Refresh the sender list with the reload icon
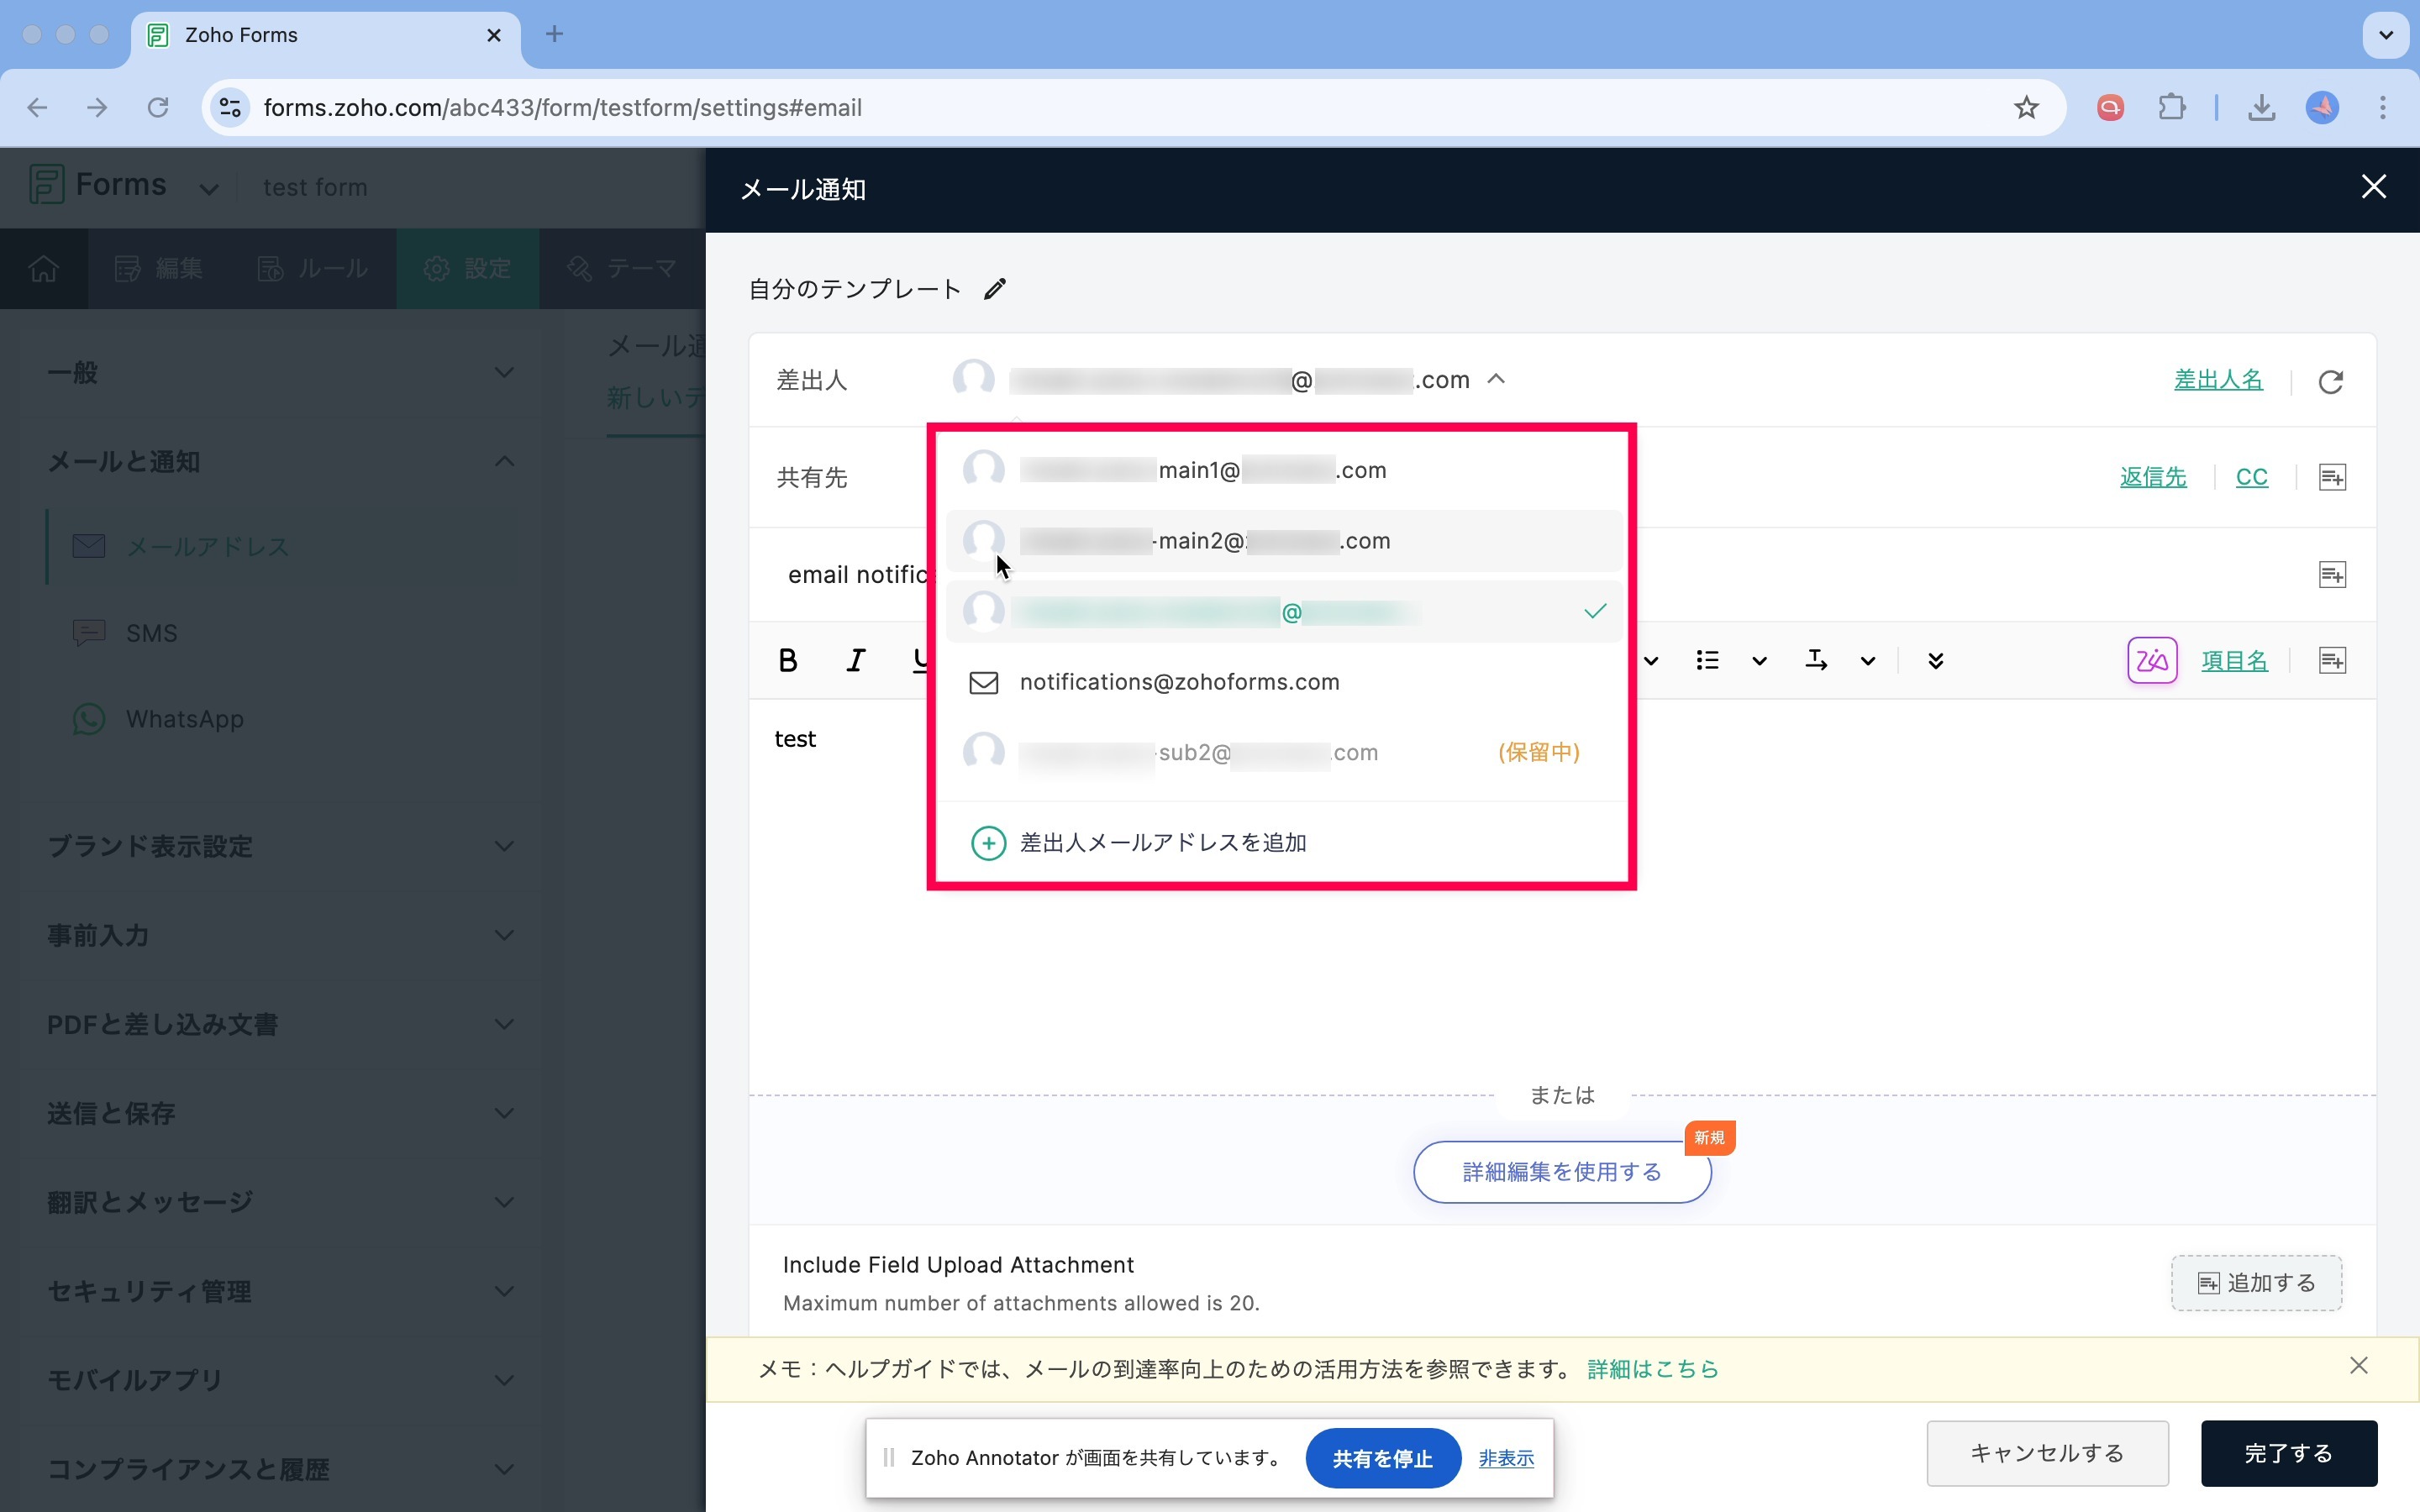The height and width of the screenshot is (1512, 2420). coord(2330,381)
